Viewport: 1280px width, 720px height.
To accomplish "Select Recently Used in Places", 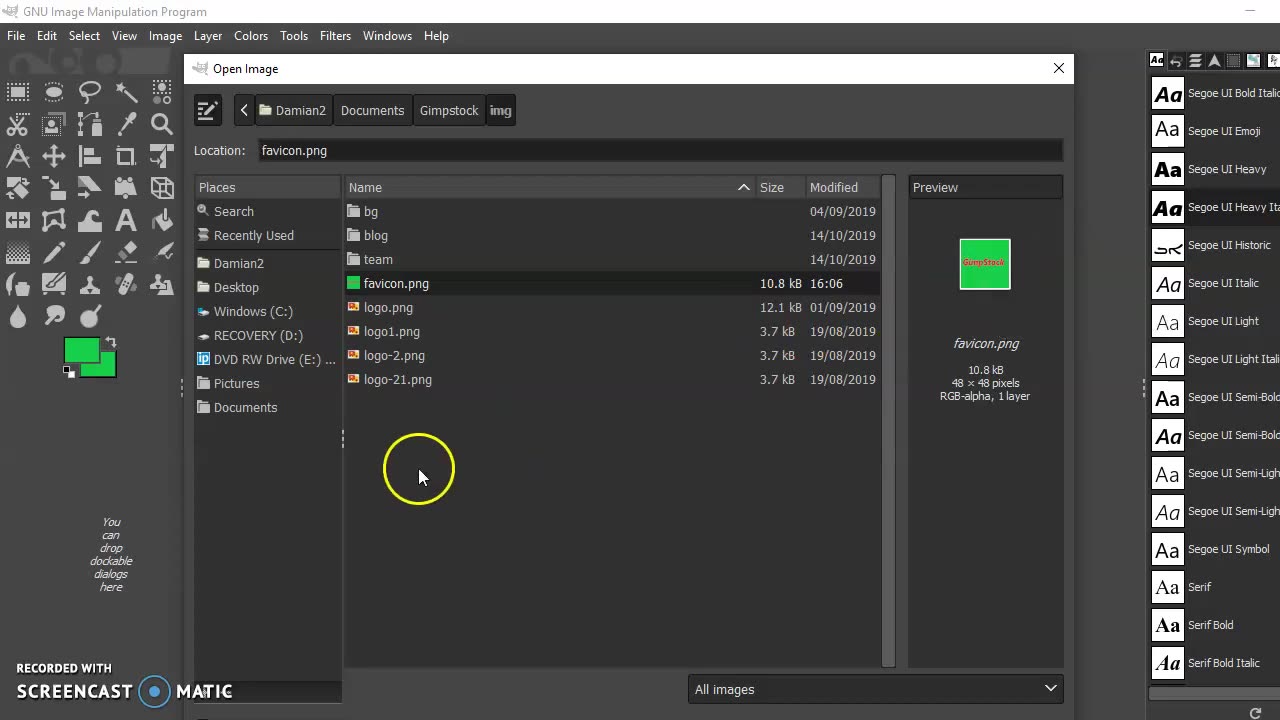I will pyautogui.click(x=268, y=235).
